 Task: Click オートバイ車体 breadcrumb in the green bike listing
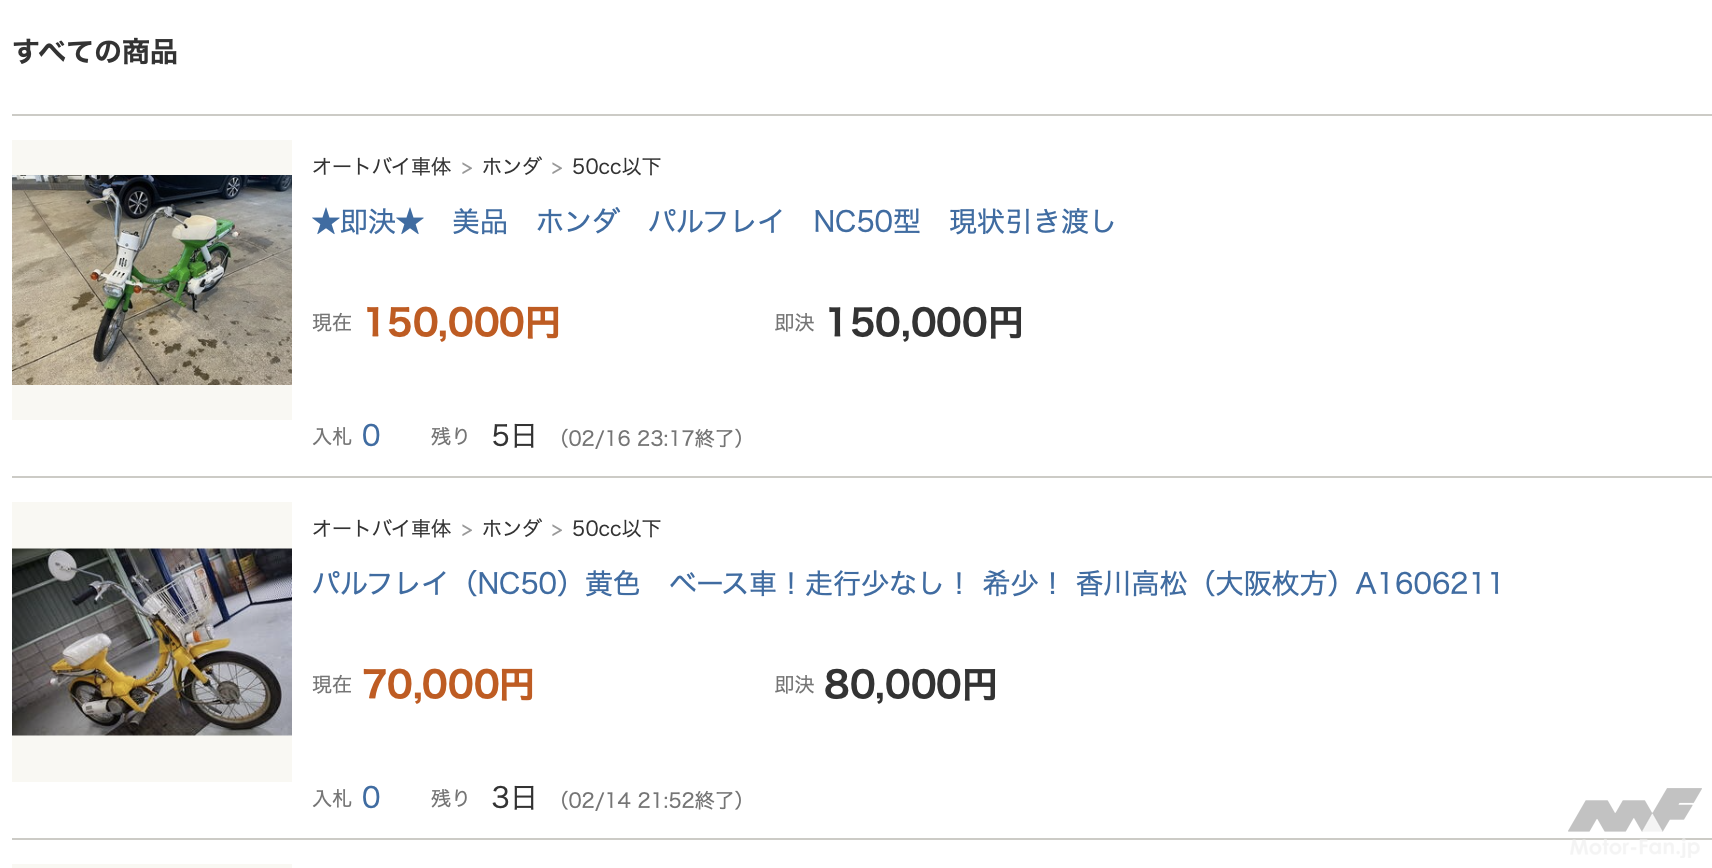coord(382,166)
